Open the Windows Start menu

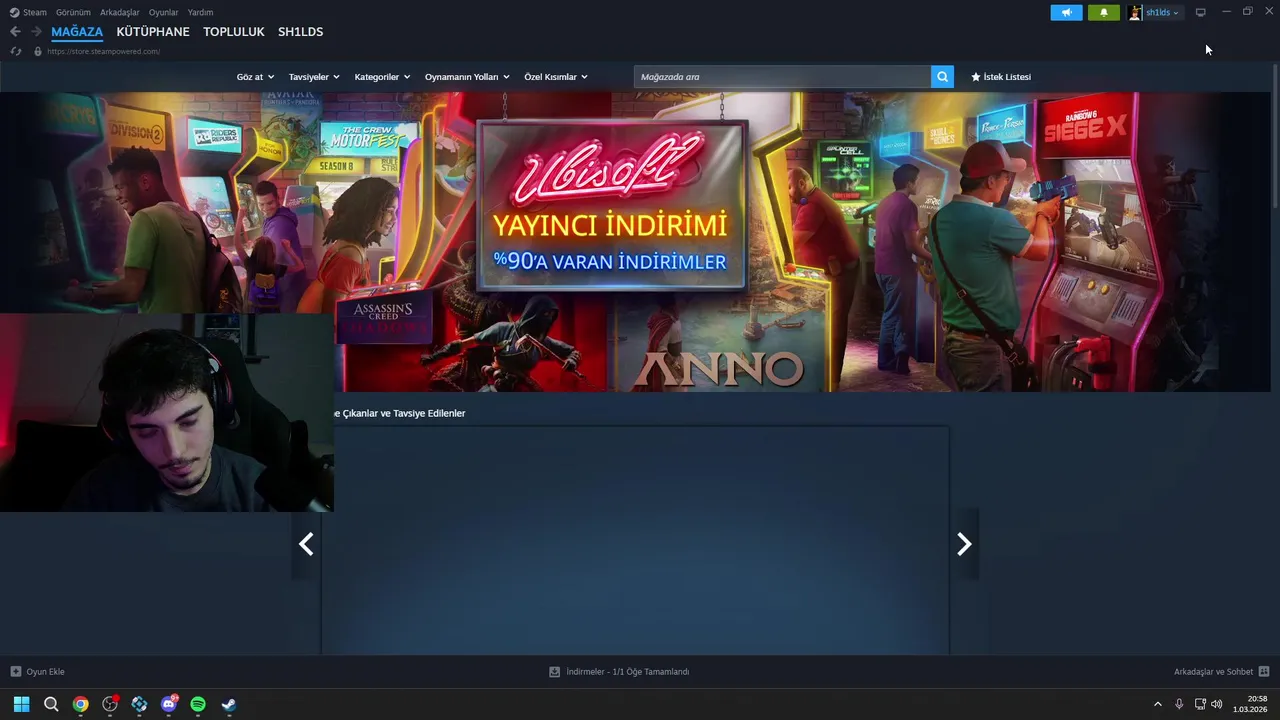click(21, 704)
